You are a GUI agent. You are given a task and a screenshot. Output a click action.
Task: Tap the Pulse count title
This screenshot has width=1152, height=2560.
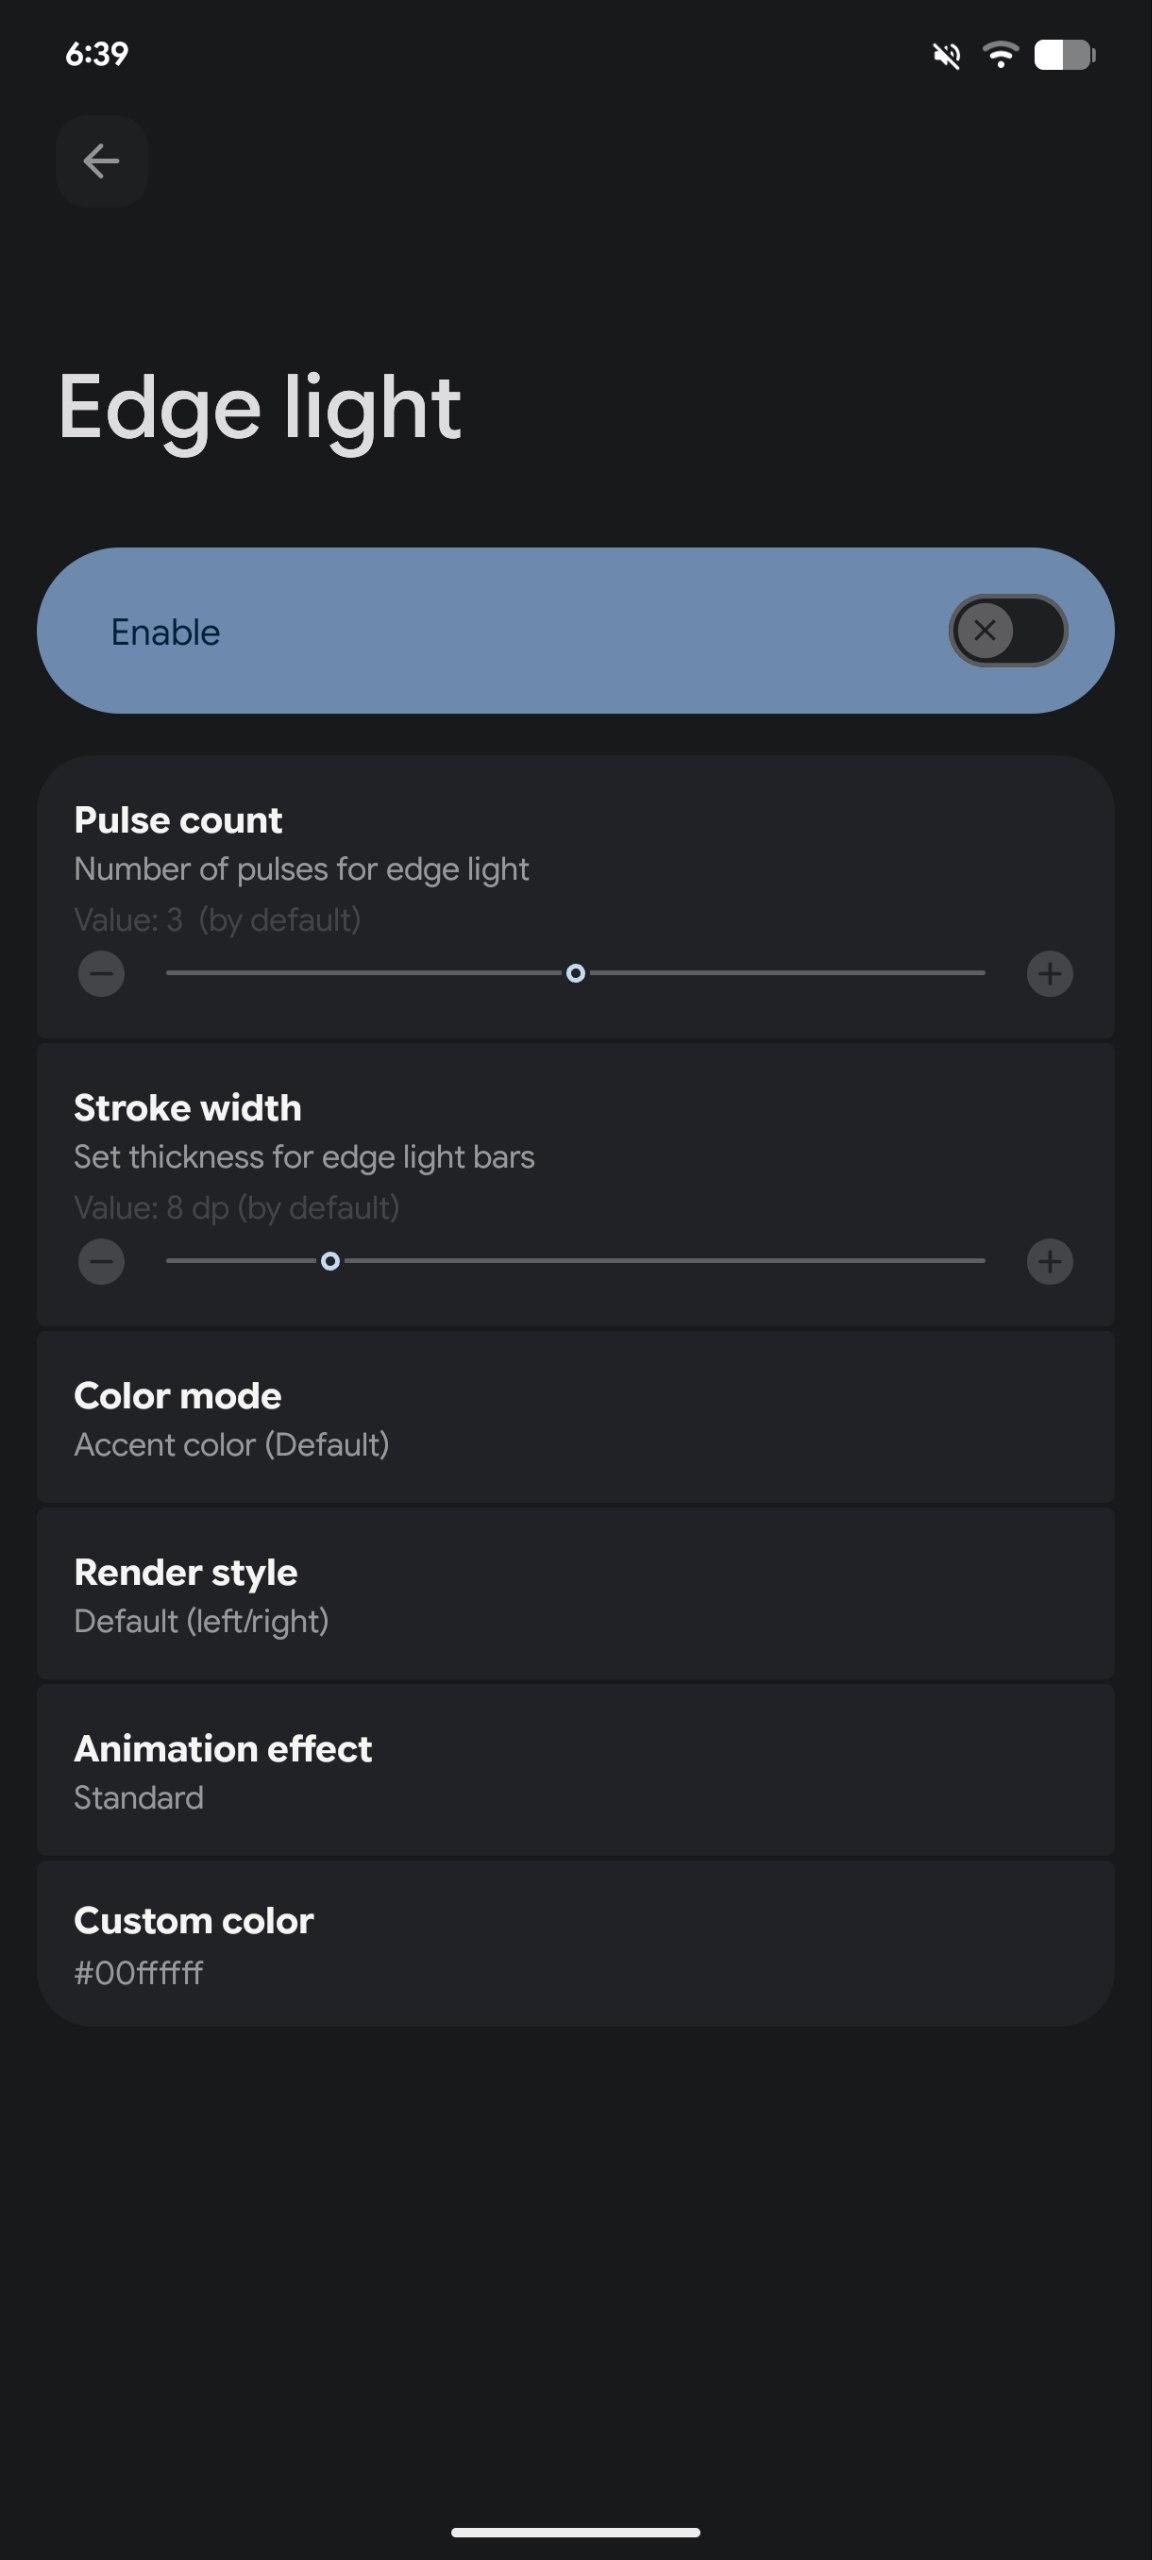click(178, 820)
